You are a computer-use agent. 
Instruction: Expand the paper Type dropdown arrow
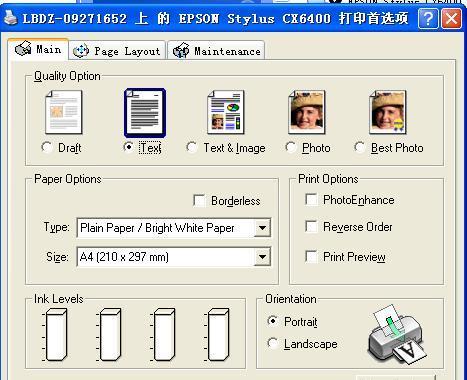click(x=262, y=228)
